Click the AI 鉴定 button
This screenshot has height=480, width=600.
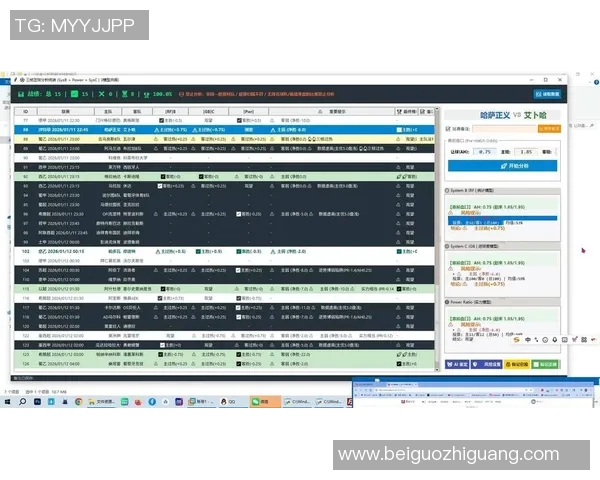pyautogui.click(x=457, y=365)
